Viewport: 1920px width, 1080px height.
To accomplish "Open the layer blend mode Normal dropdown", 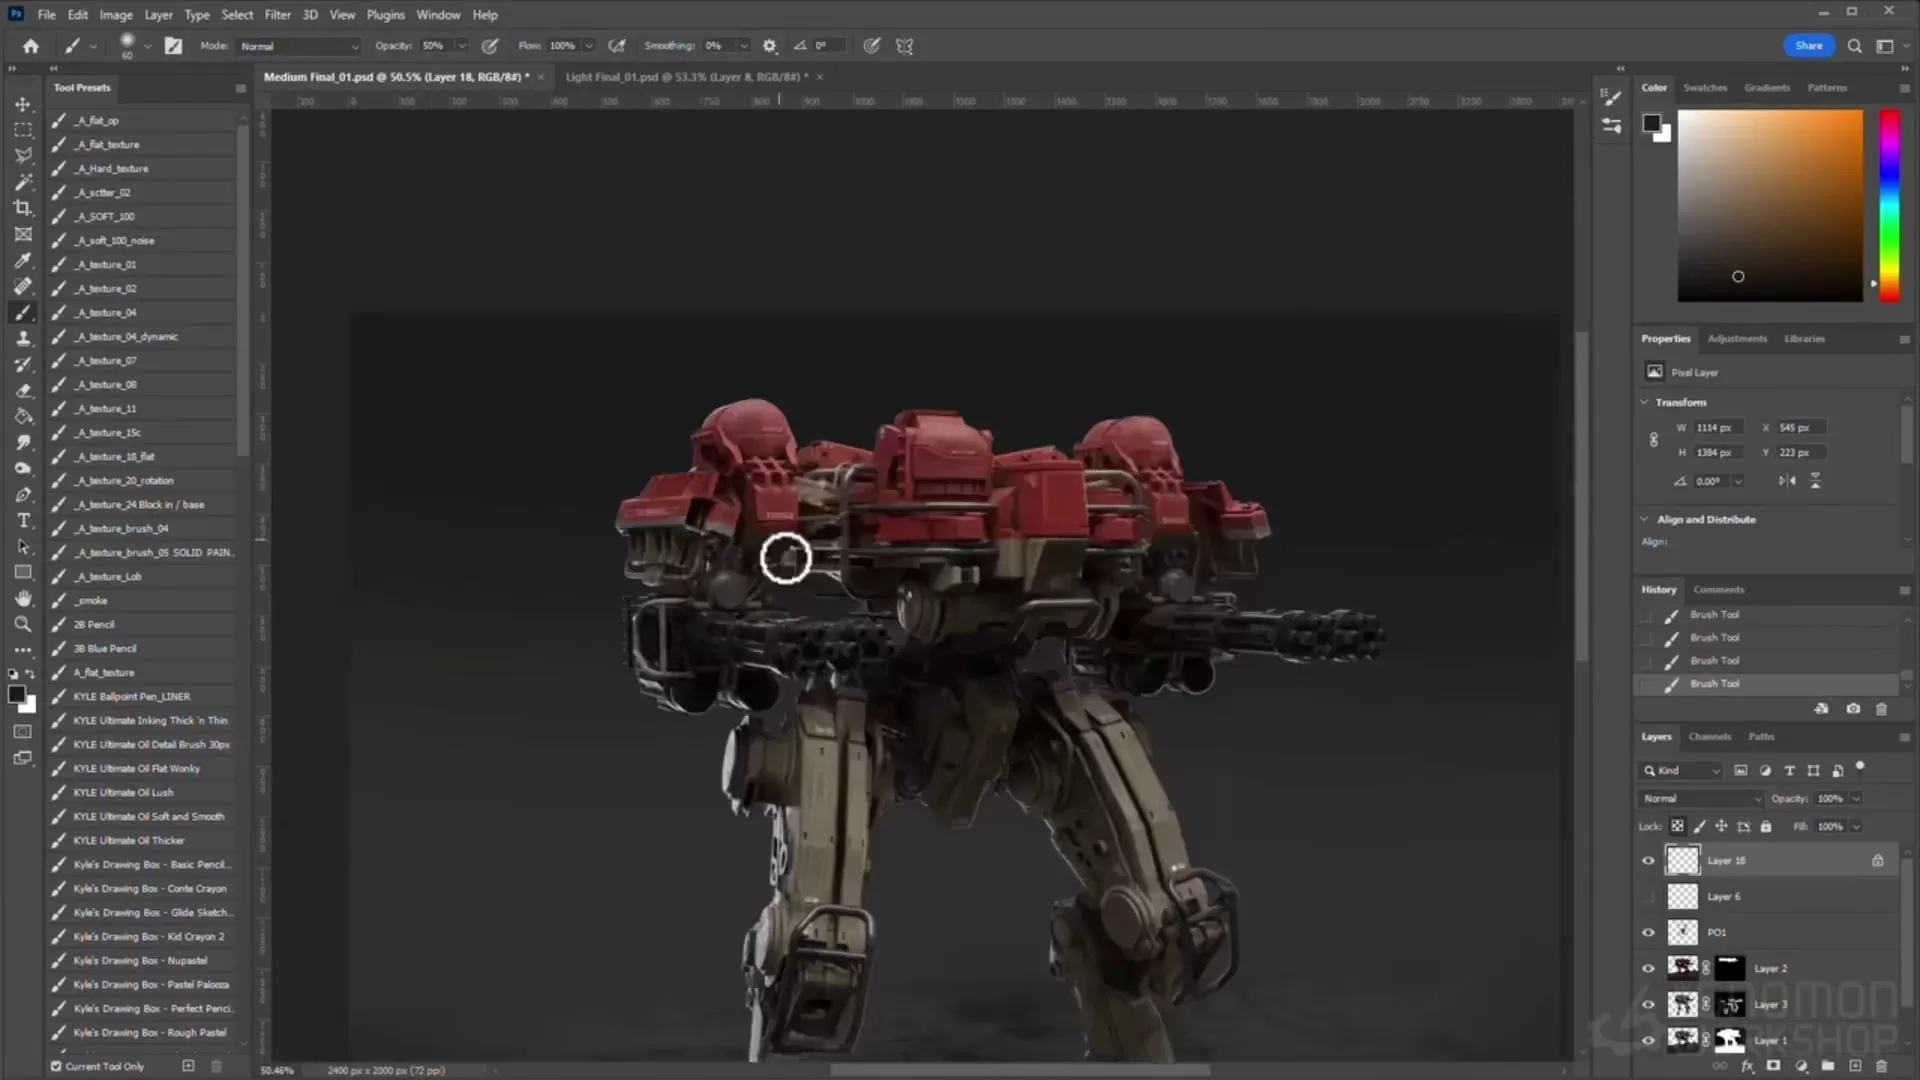I will tap(1701, 799).
